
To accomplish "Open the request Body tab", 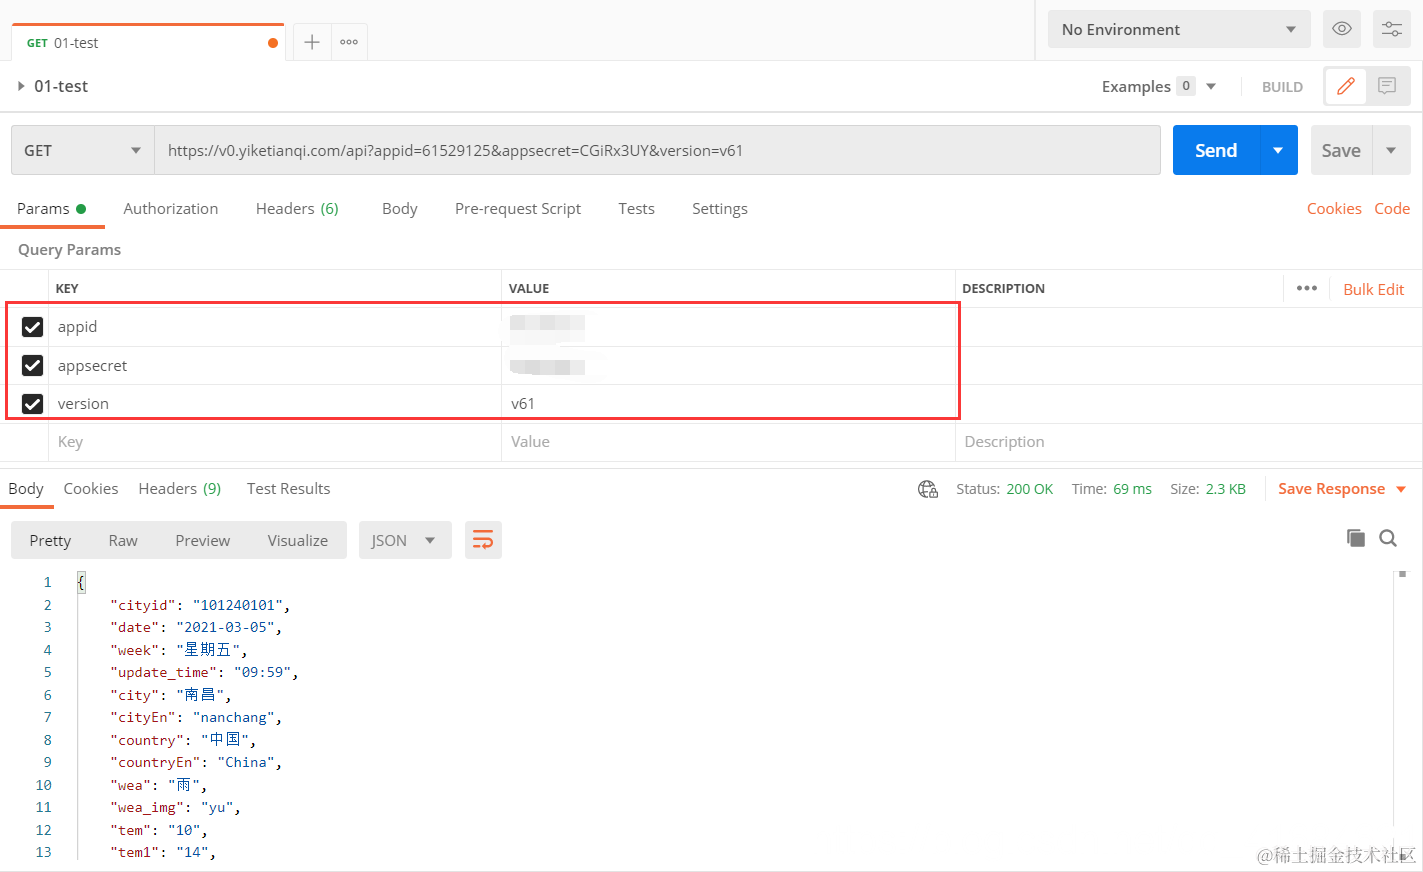I will [x=400, y=208].
